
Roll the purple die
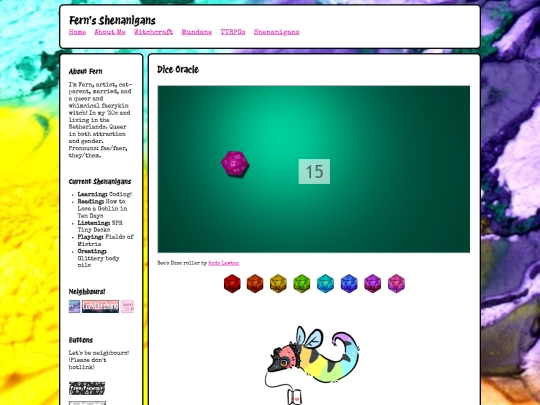(x=373, y=283)
